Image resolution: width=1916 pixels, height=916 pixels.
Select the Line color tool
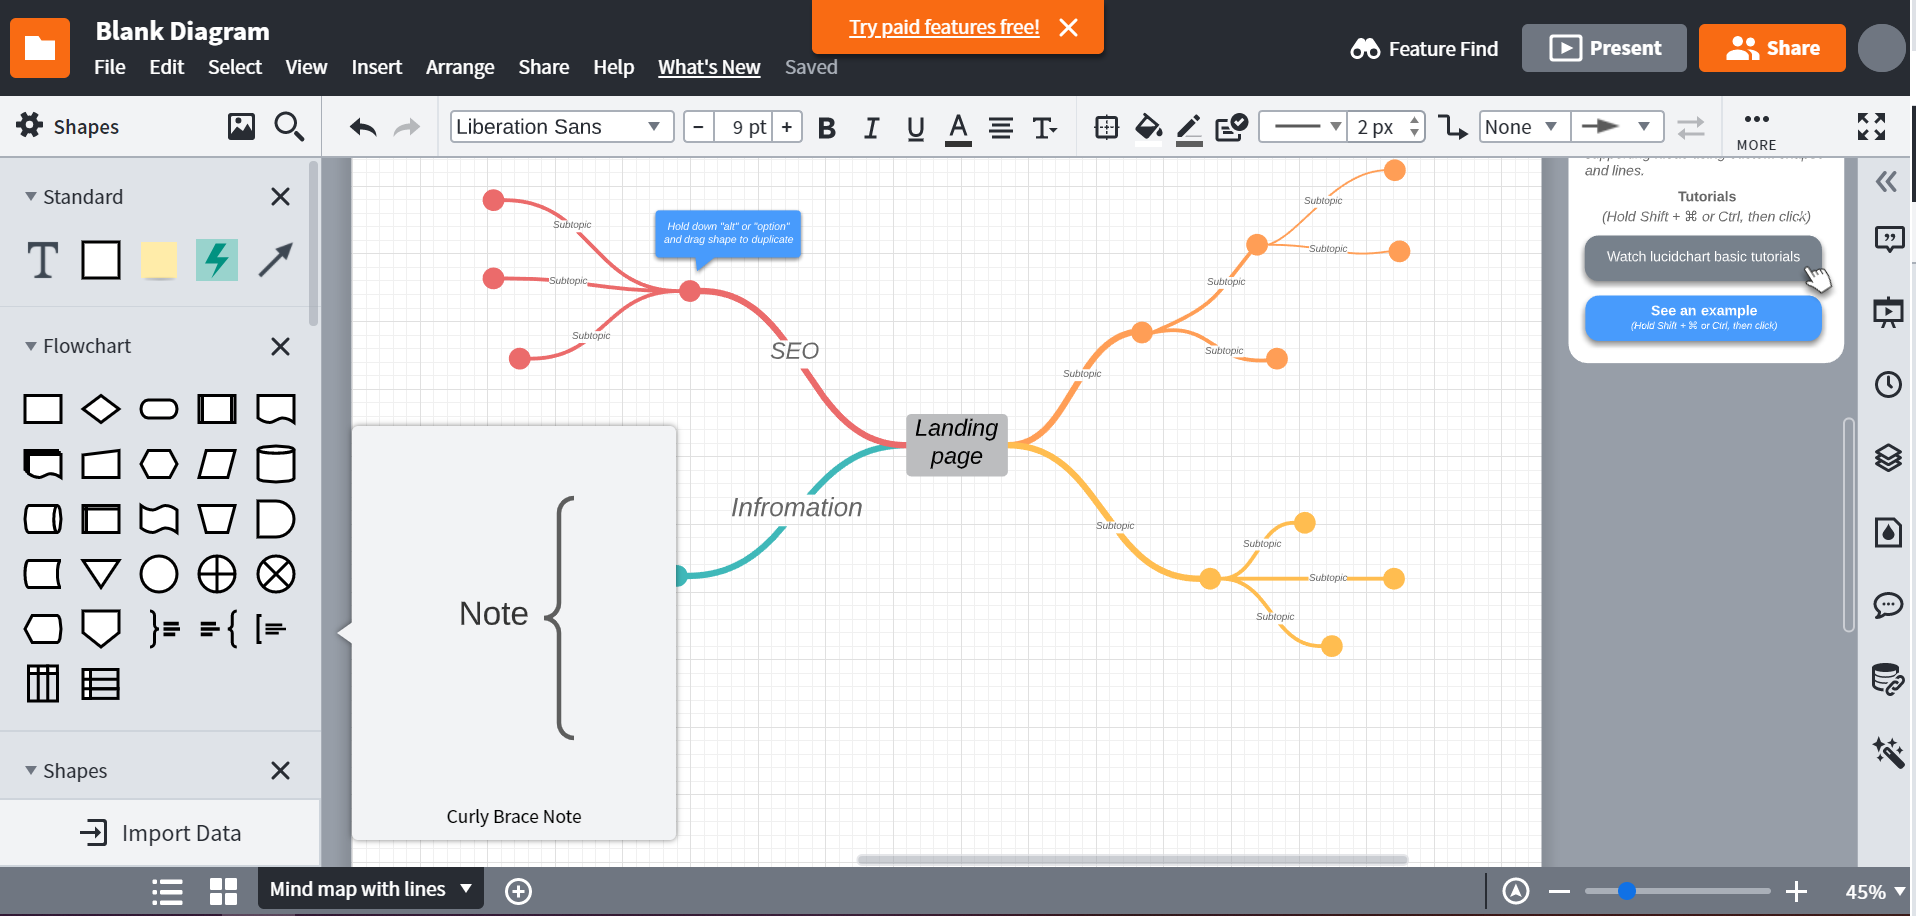click(x=1188, y=127)
